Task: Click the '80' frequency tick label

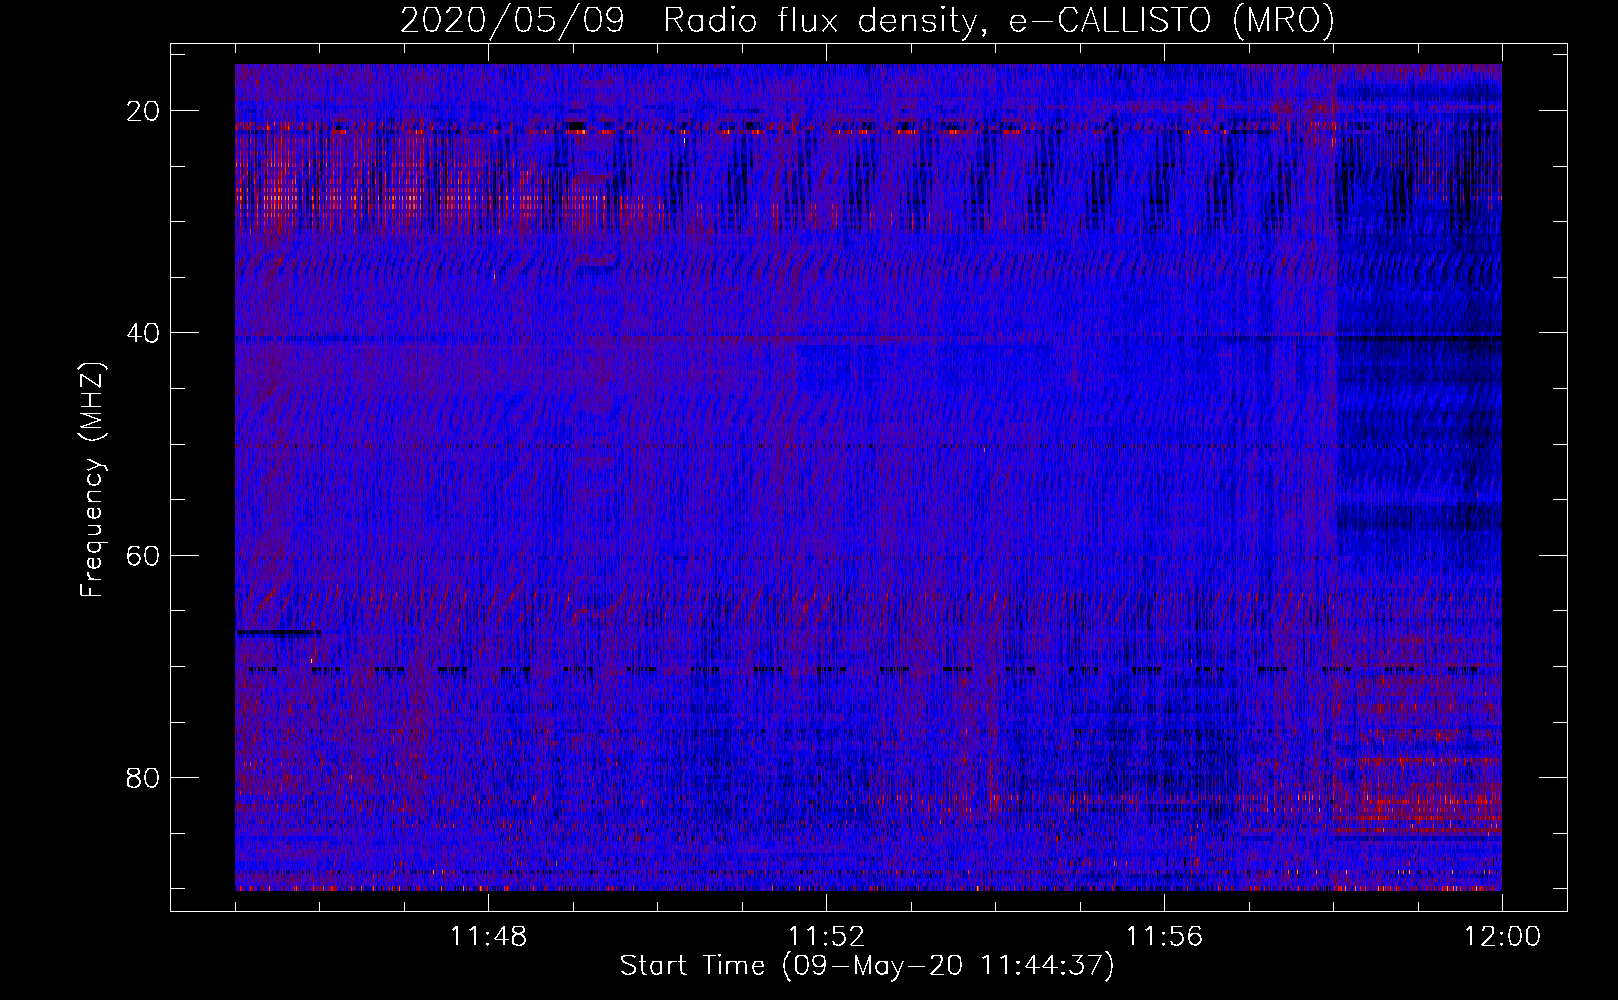Action: pyautogui.click(x=143, y=777)
